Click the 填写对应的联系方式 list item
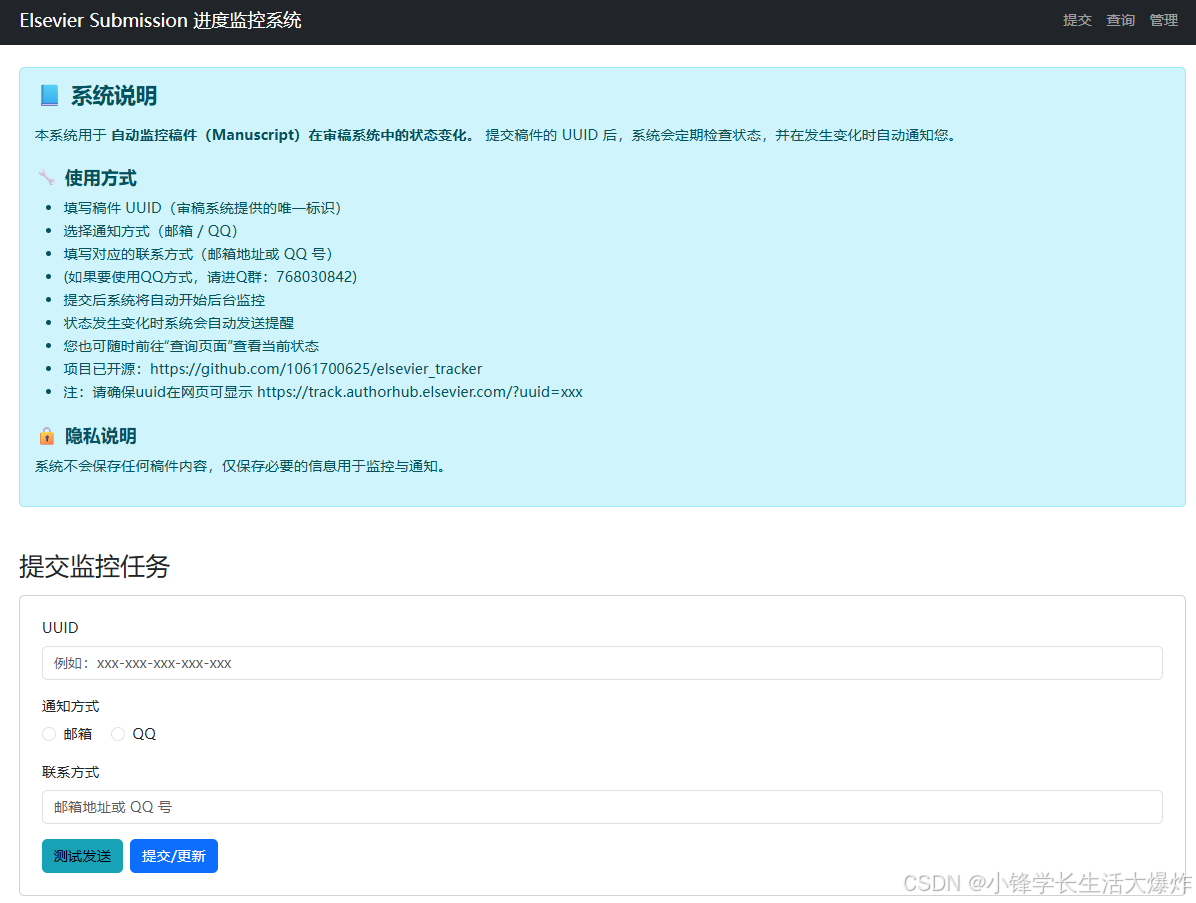Screen dimensions: 1196x903 (198, 254)
